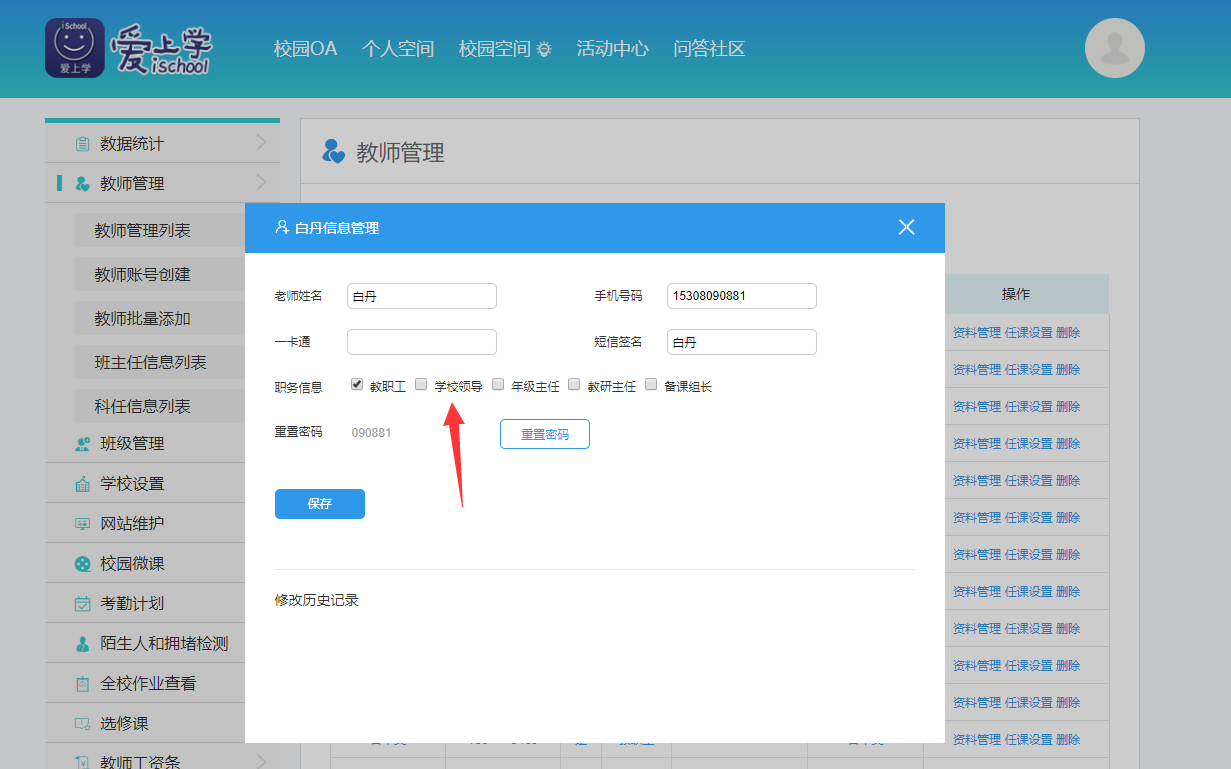Click the iSchool smiley logo icon
Viewport: 1231px width, 769px height.
coord(75,48)
